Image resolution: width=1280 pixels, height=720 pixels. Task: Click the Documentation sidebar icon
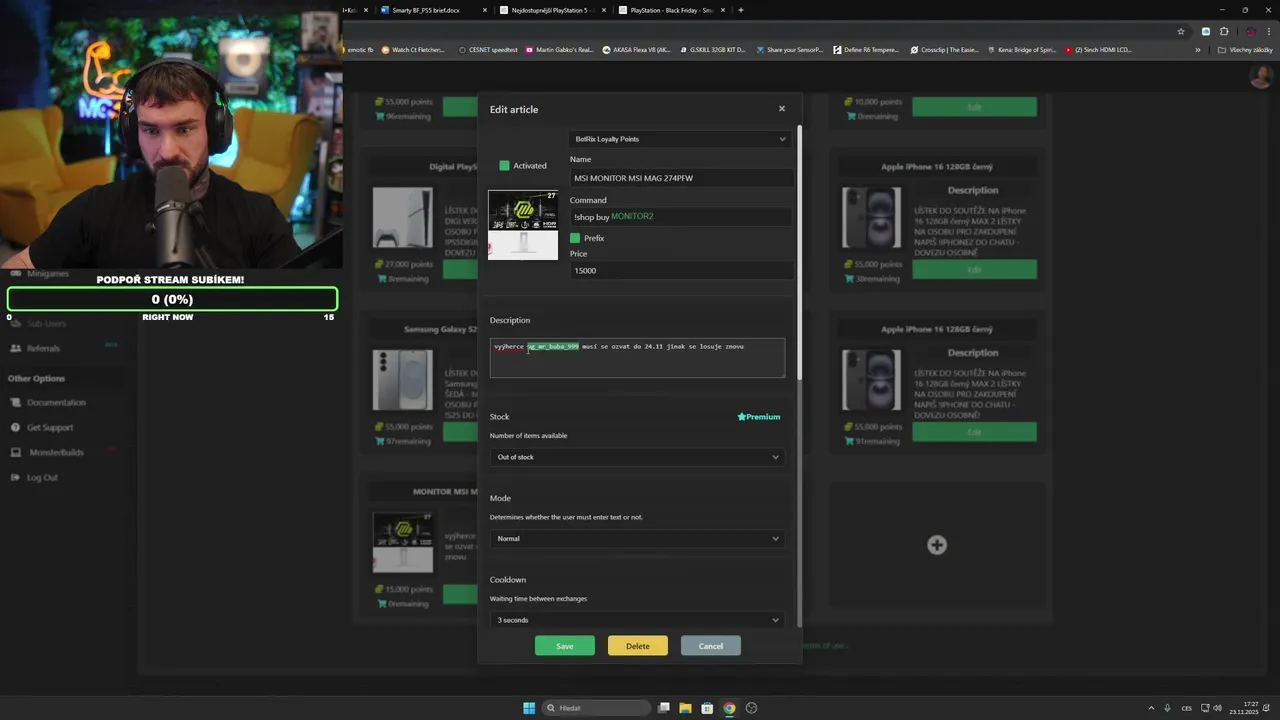(15, 402)
